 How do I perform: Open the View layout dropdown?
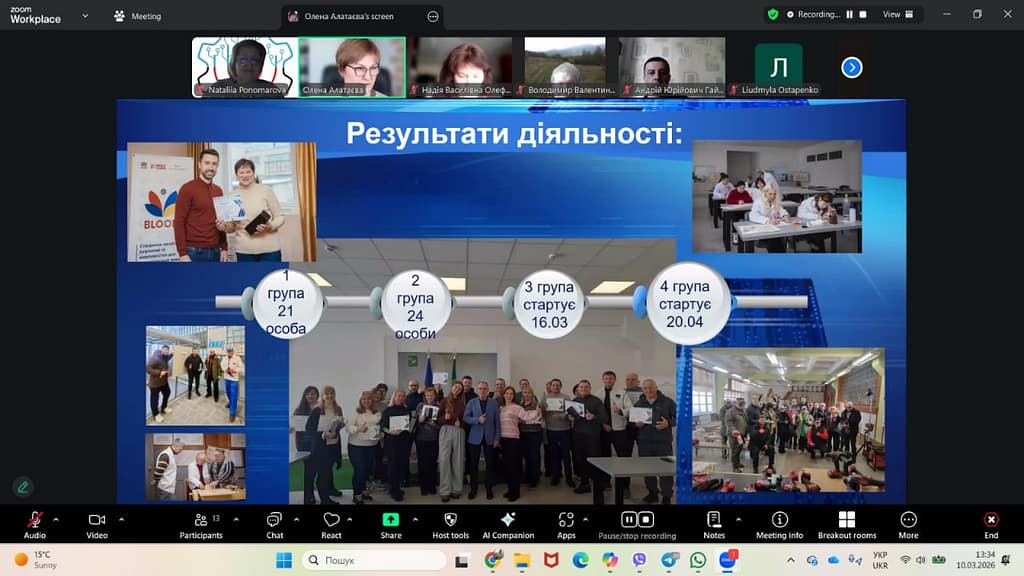[897, 15]
